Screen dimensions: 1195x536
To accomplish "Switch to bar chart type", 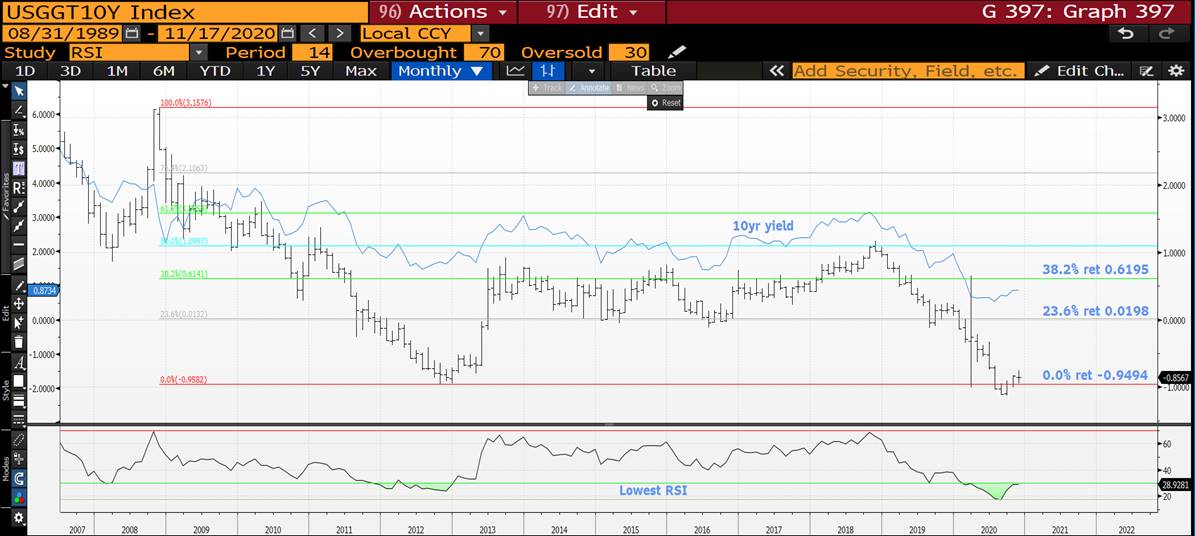I will [547, 71].
